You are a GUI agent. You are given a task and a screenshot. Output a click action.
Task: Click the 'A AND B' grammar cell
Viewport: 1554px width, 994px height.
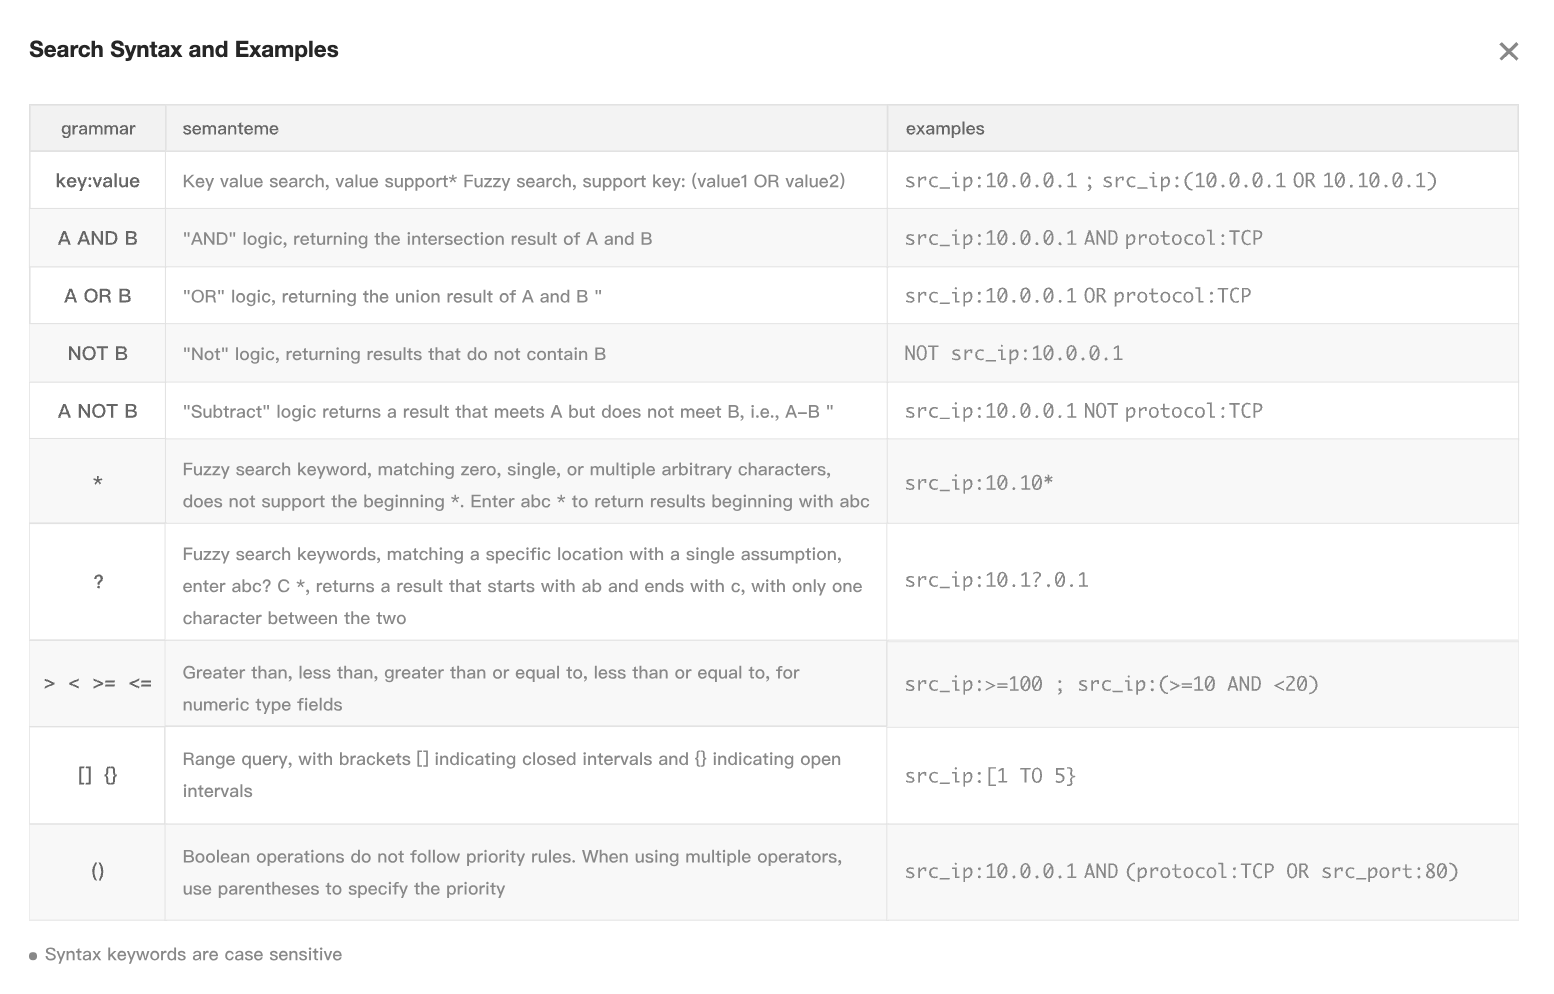[x=98, y=239]
